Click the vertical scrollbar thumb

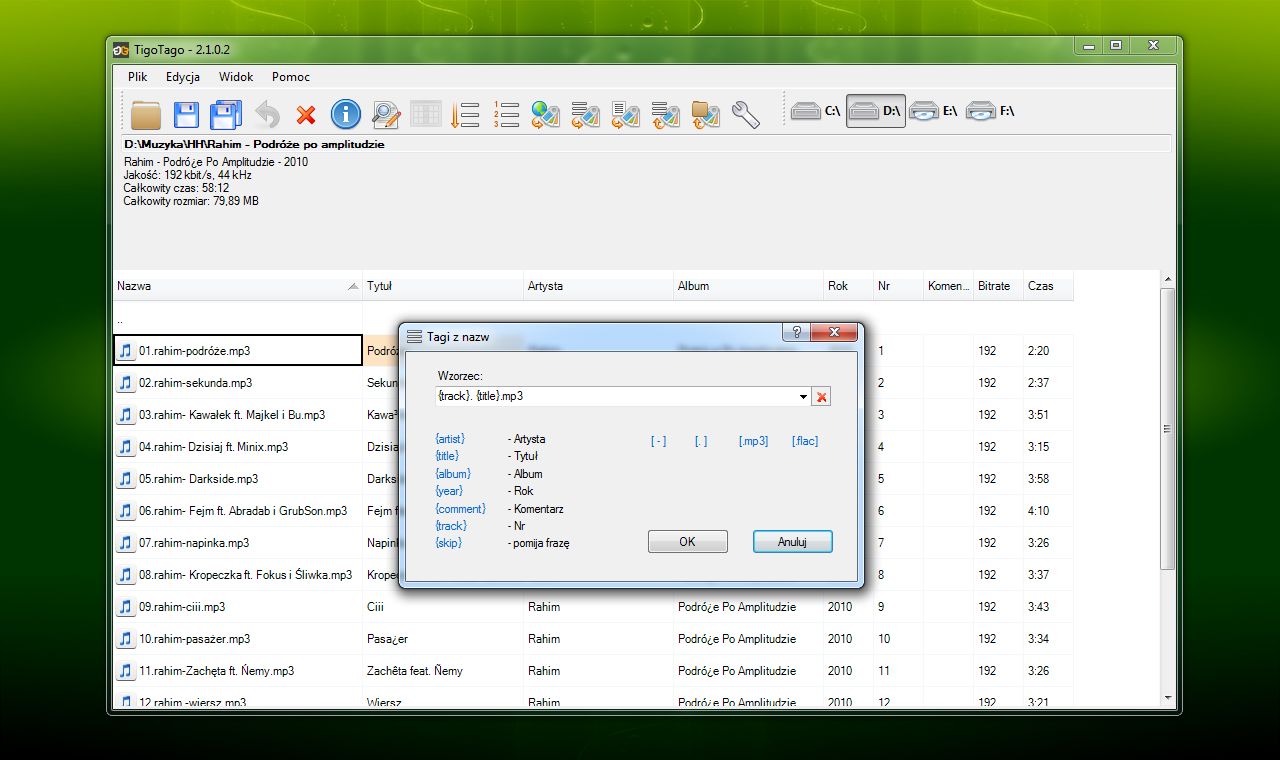coord(1167,429)
